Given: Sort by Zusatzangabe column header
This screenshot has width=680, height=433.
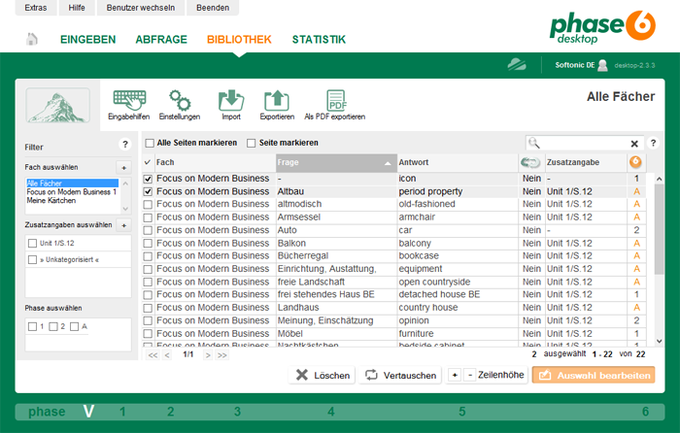Looking at the screenshot, I should point(586,162).
